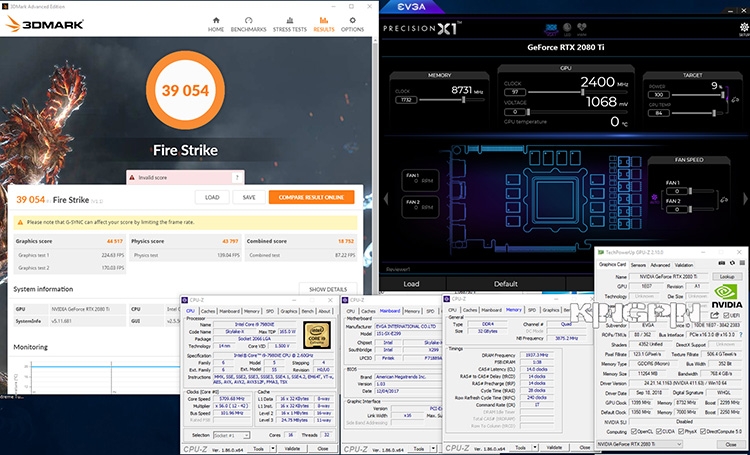Screen dimensions: 750x455
Task: Click the Compare Result Online button
Action: tap(311, 197)
